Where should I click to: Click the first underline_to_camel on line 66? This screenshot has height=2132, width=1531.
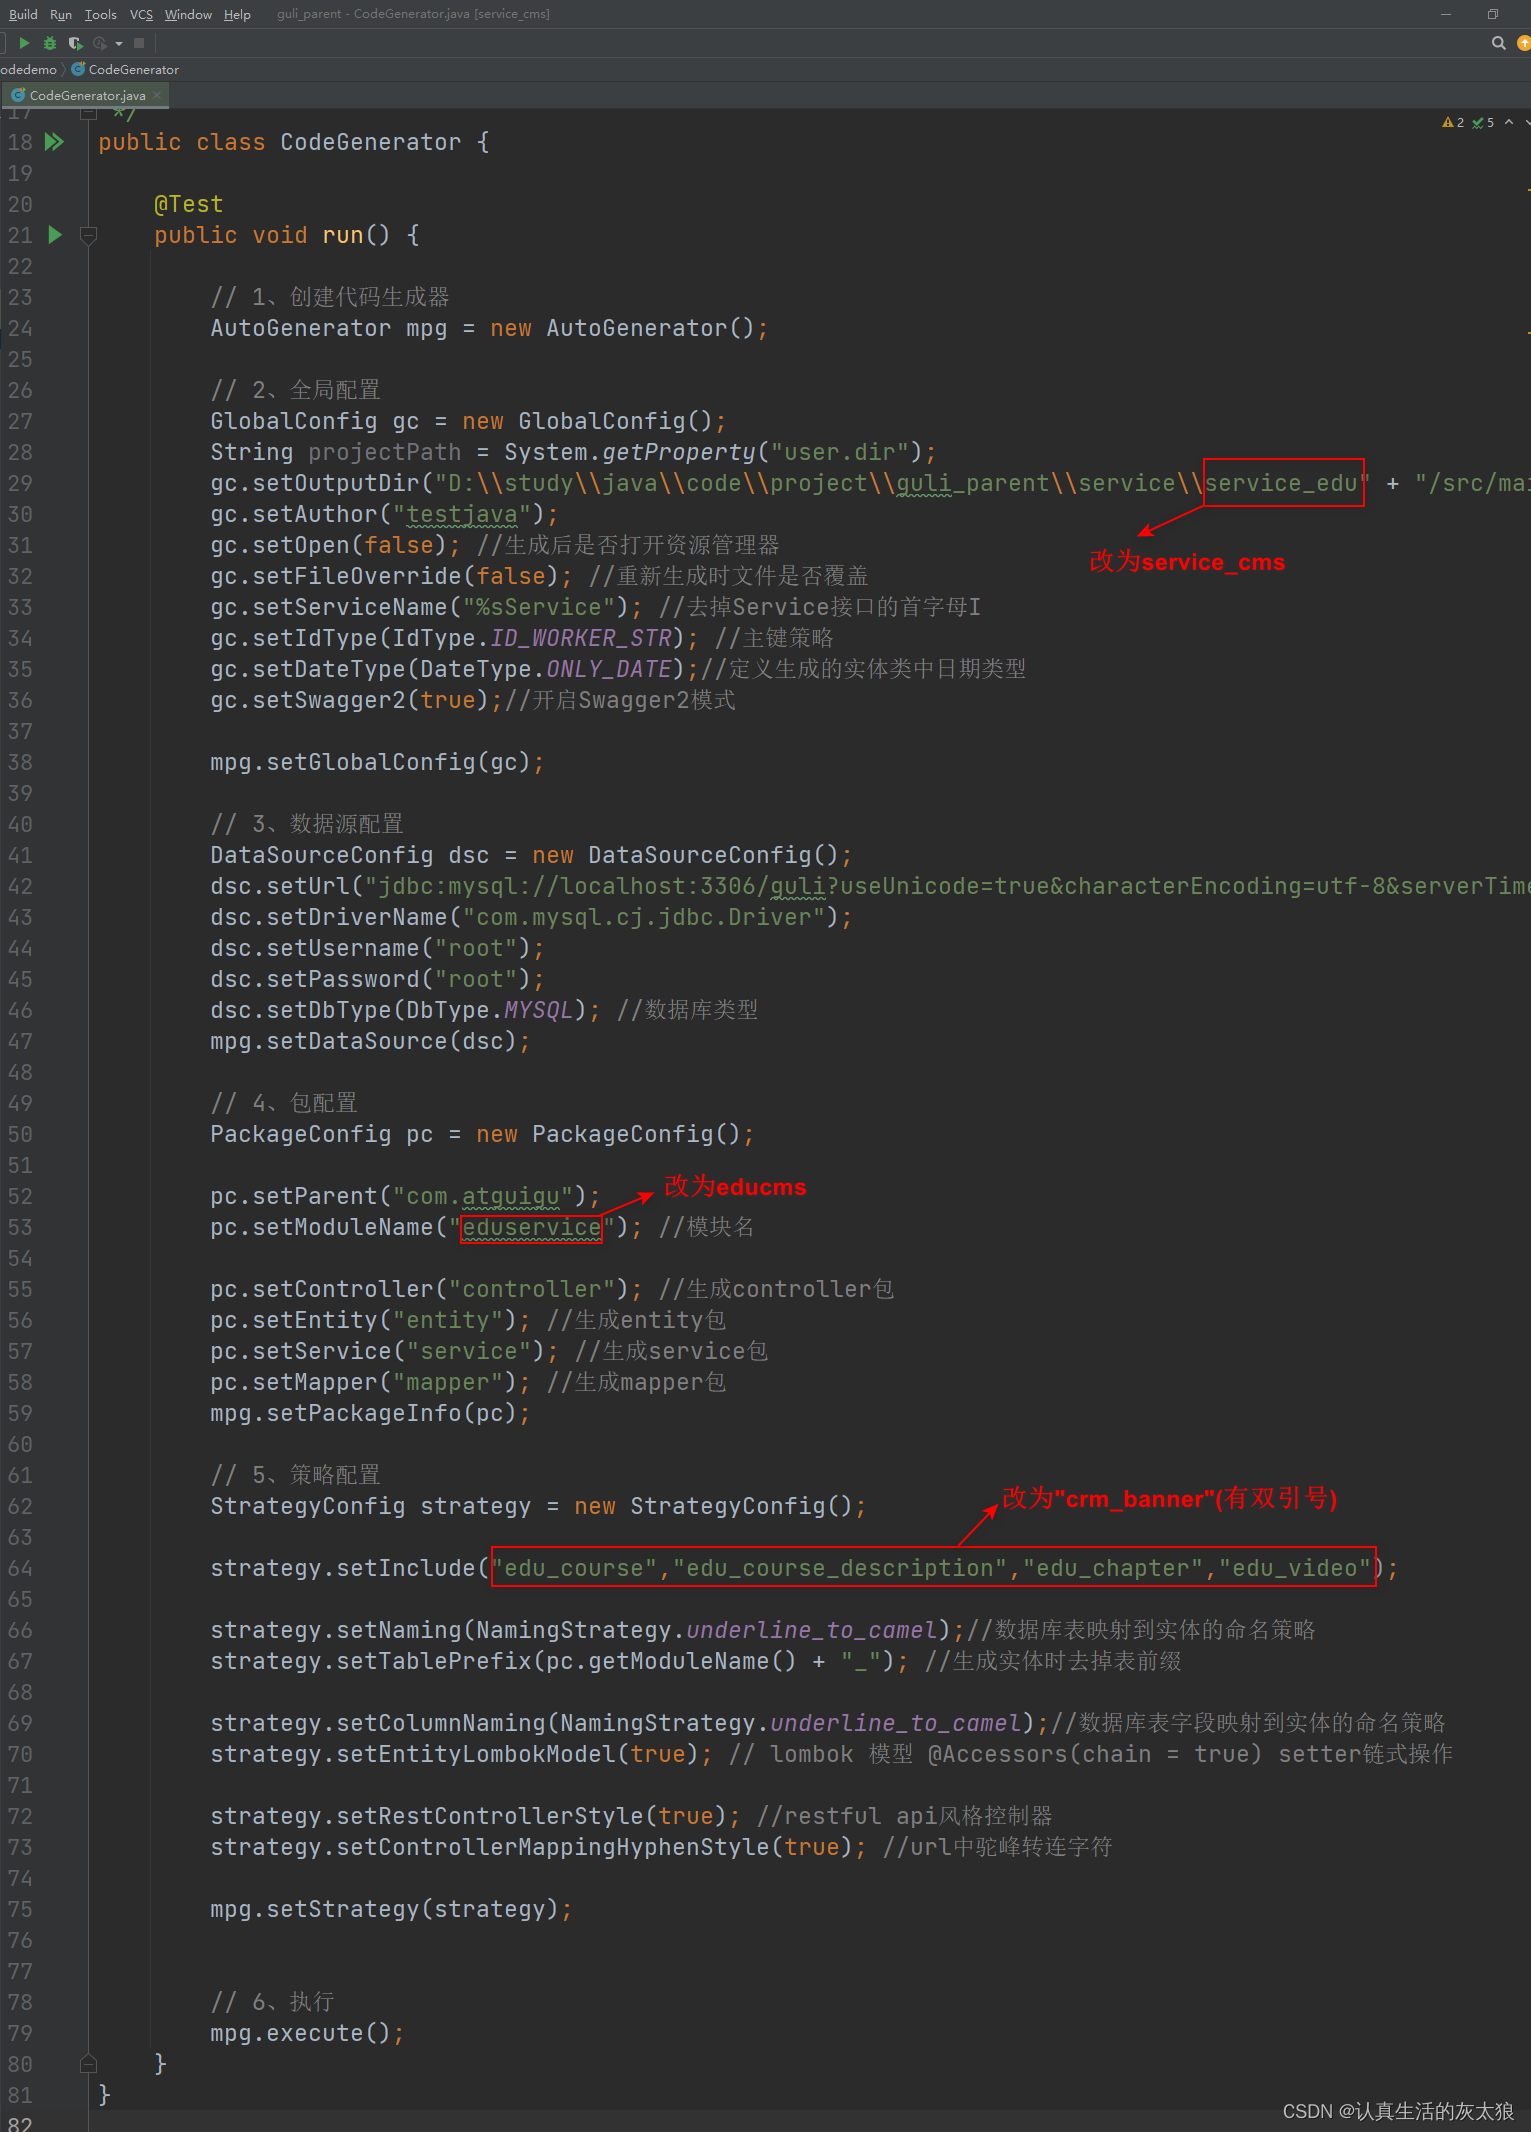tap(811, 1630)
